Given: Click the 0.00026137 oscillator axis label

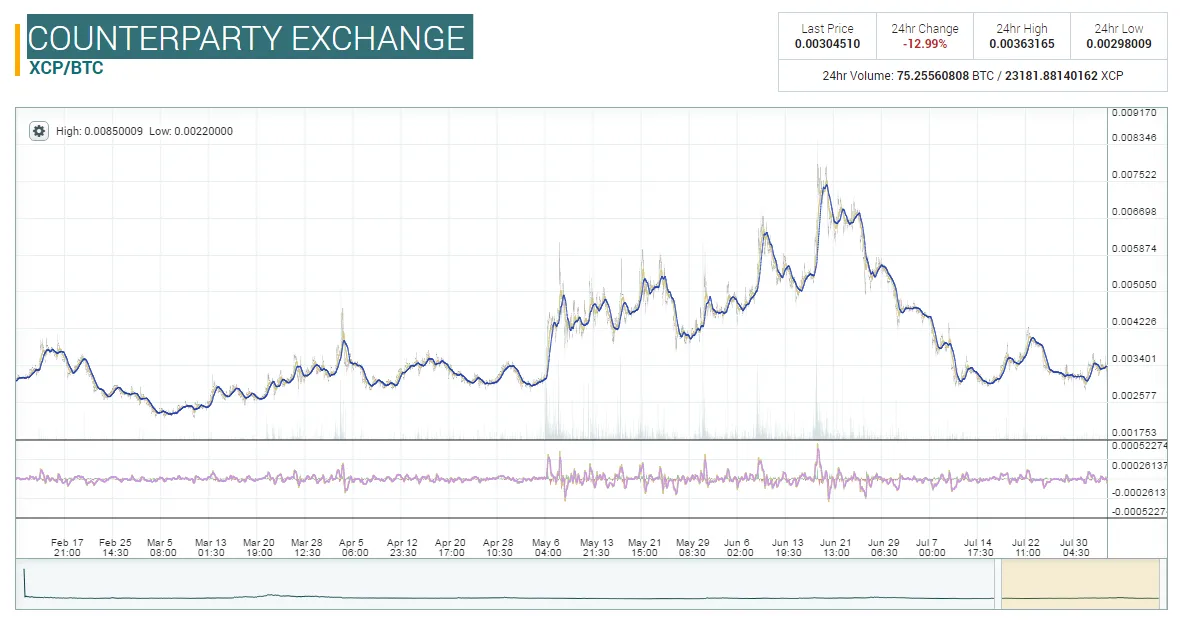Looking at the screenshot, I should click(x=1139, y=466).
